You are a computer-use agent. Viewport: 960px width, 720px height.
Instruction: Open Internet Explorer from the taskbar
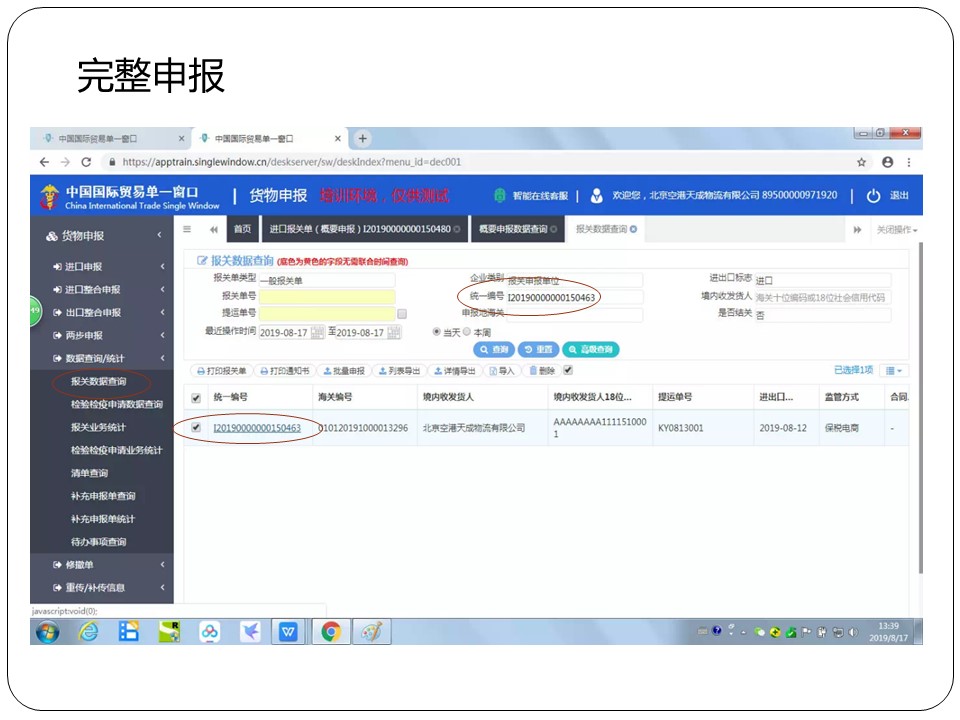coord(88,632)
